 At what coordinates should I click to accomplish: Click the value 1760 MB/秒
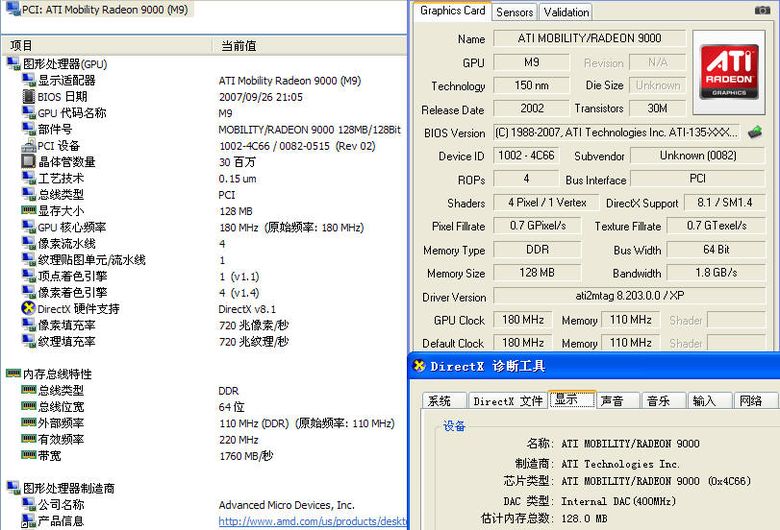point(246,456)
